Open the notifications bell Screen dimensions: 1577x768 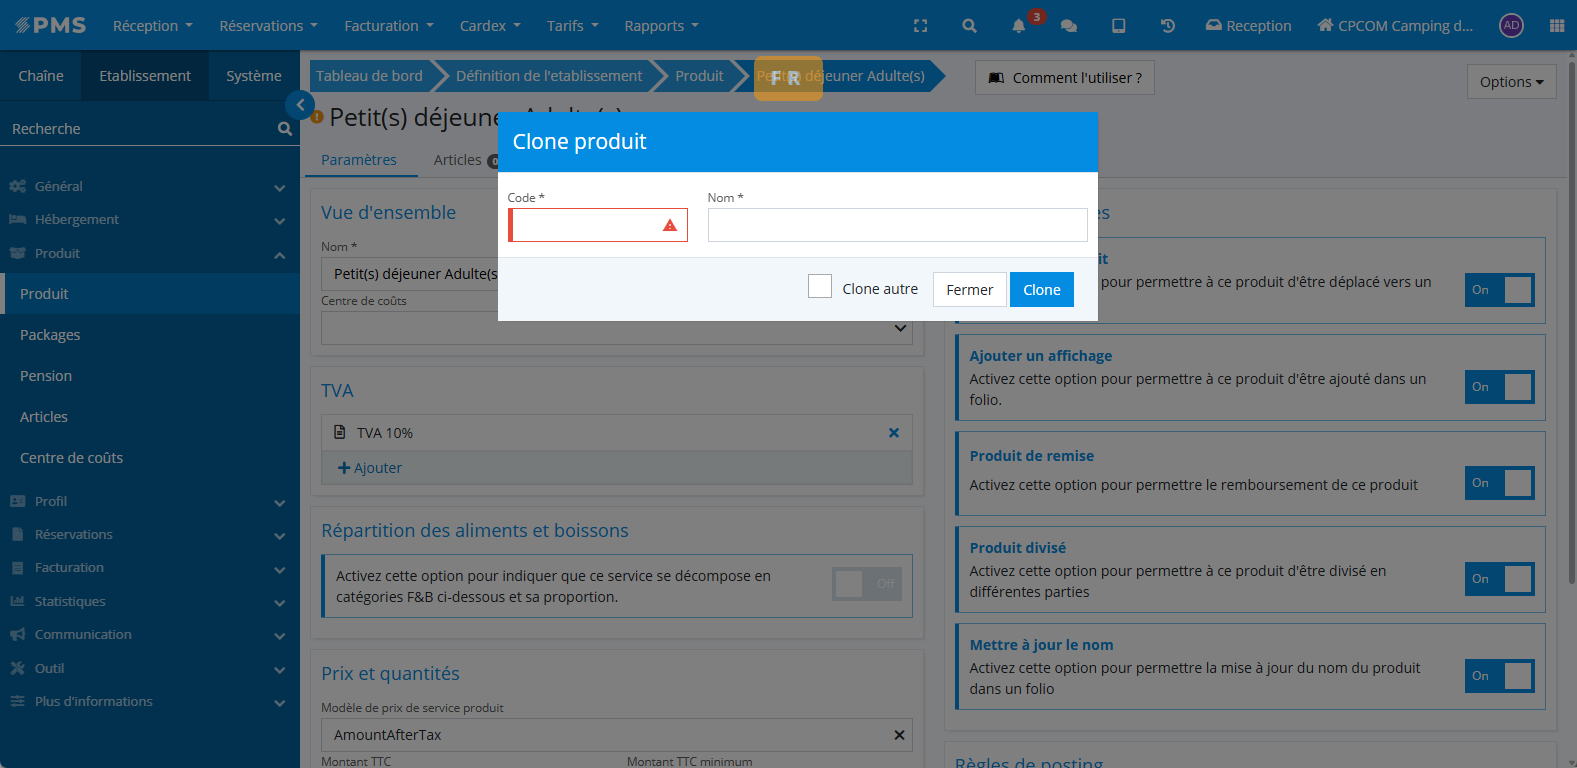1018,26
